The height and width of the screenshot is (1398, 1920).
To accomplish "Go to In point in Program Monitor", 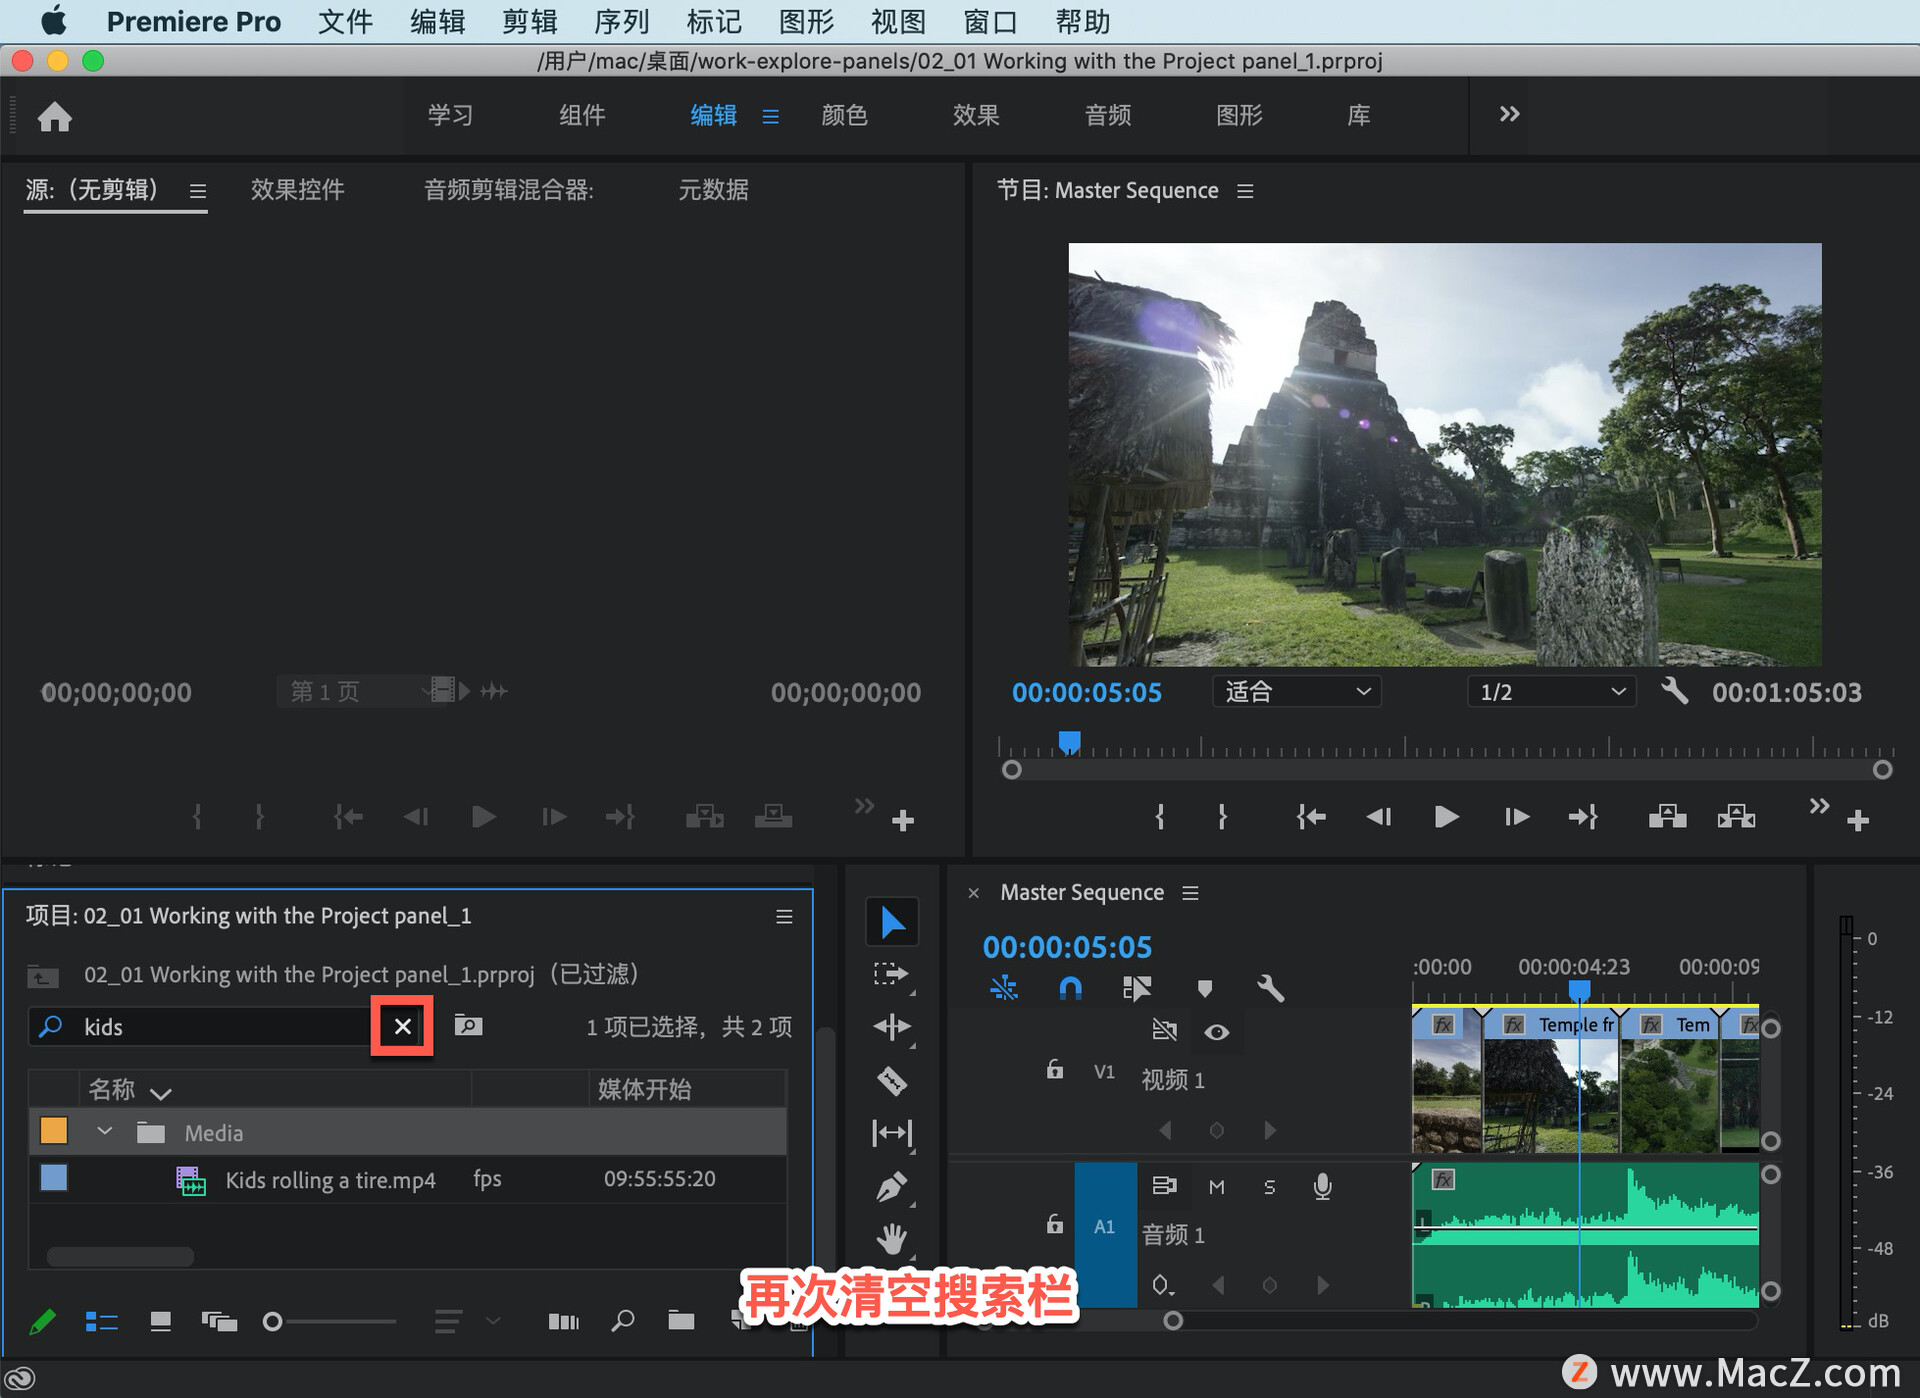I will [x=1310, y=817].
